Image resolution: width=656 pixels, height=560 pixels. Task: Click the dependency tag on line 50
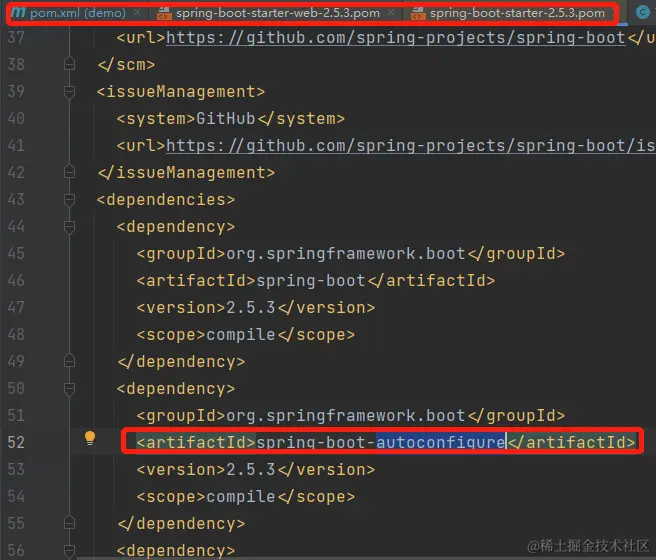point(176,389)
